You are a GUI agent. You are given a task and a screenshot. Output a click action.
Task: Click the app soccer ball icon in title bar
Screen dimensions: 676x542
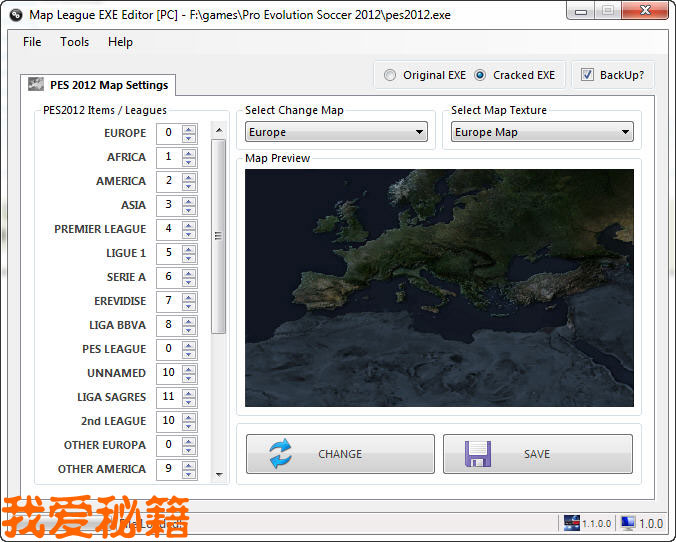coord(16,12)
